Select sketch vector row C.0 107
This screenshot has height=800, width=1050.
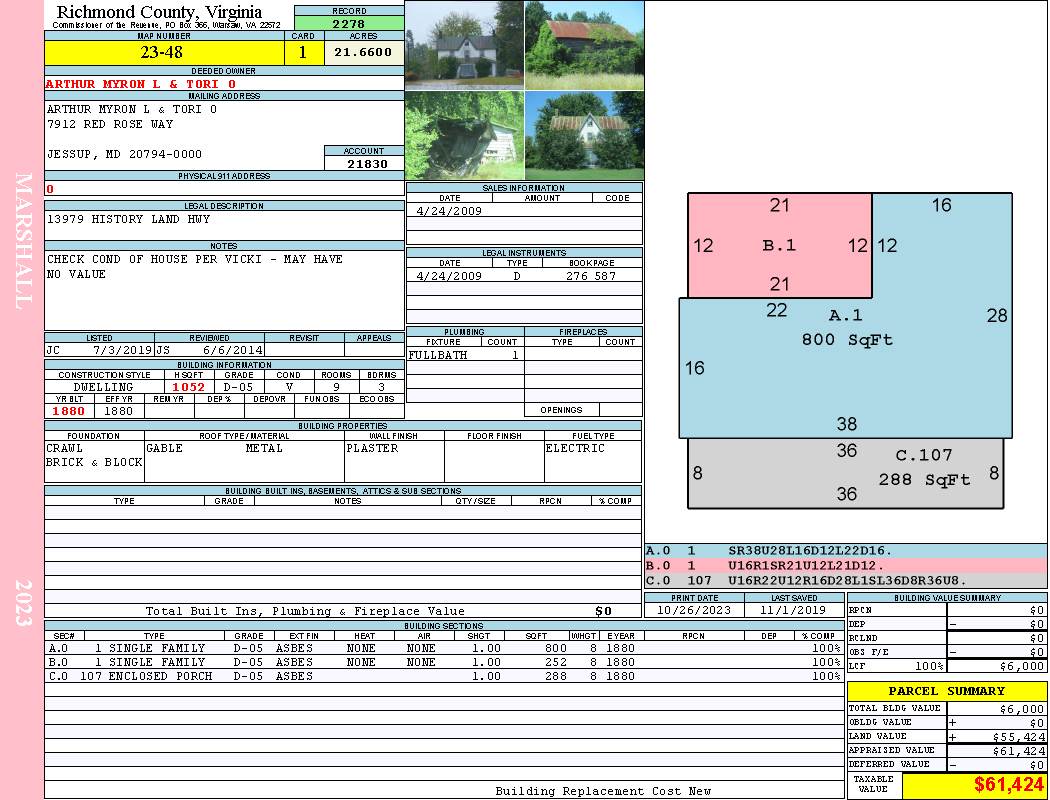[x=846, y=580]
